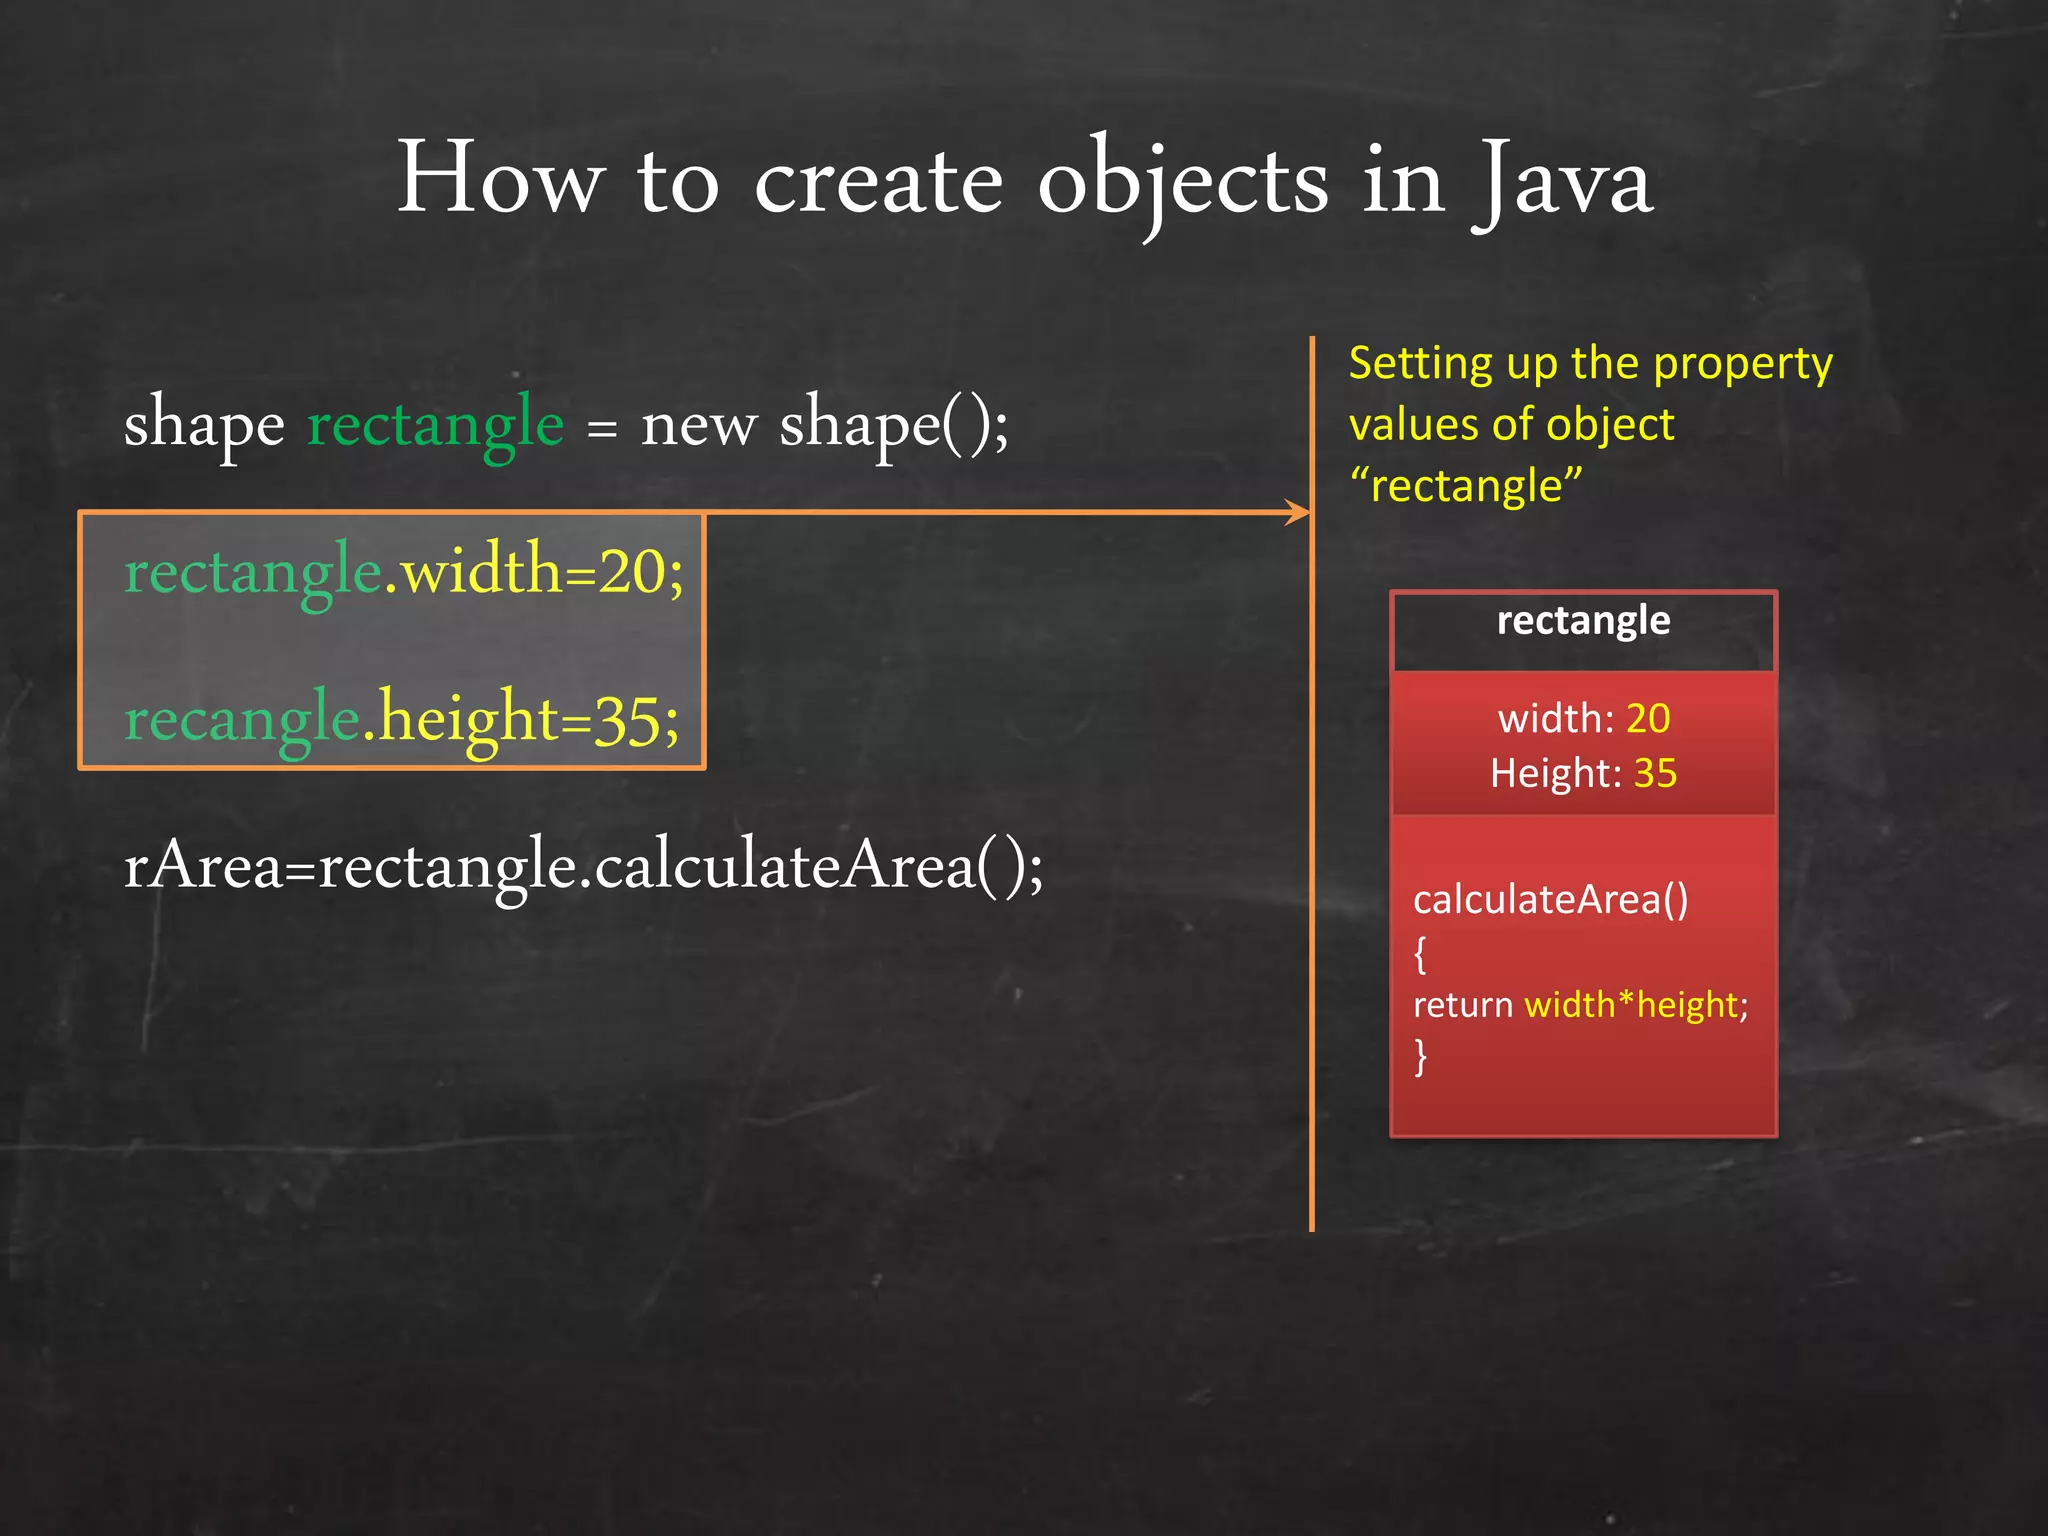Click 'values of object' in the yellow caption
This screenshot has height=1536, width=2048.
1511,425
